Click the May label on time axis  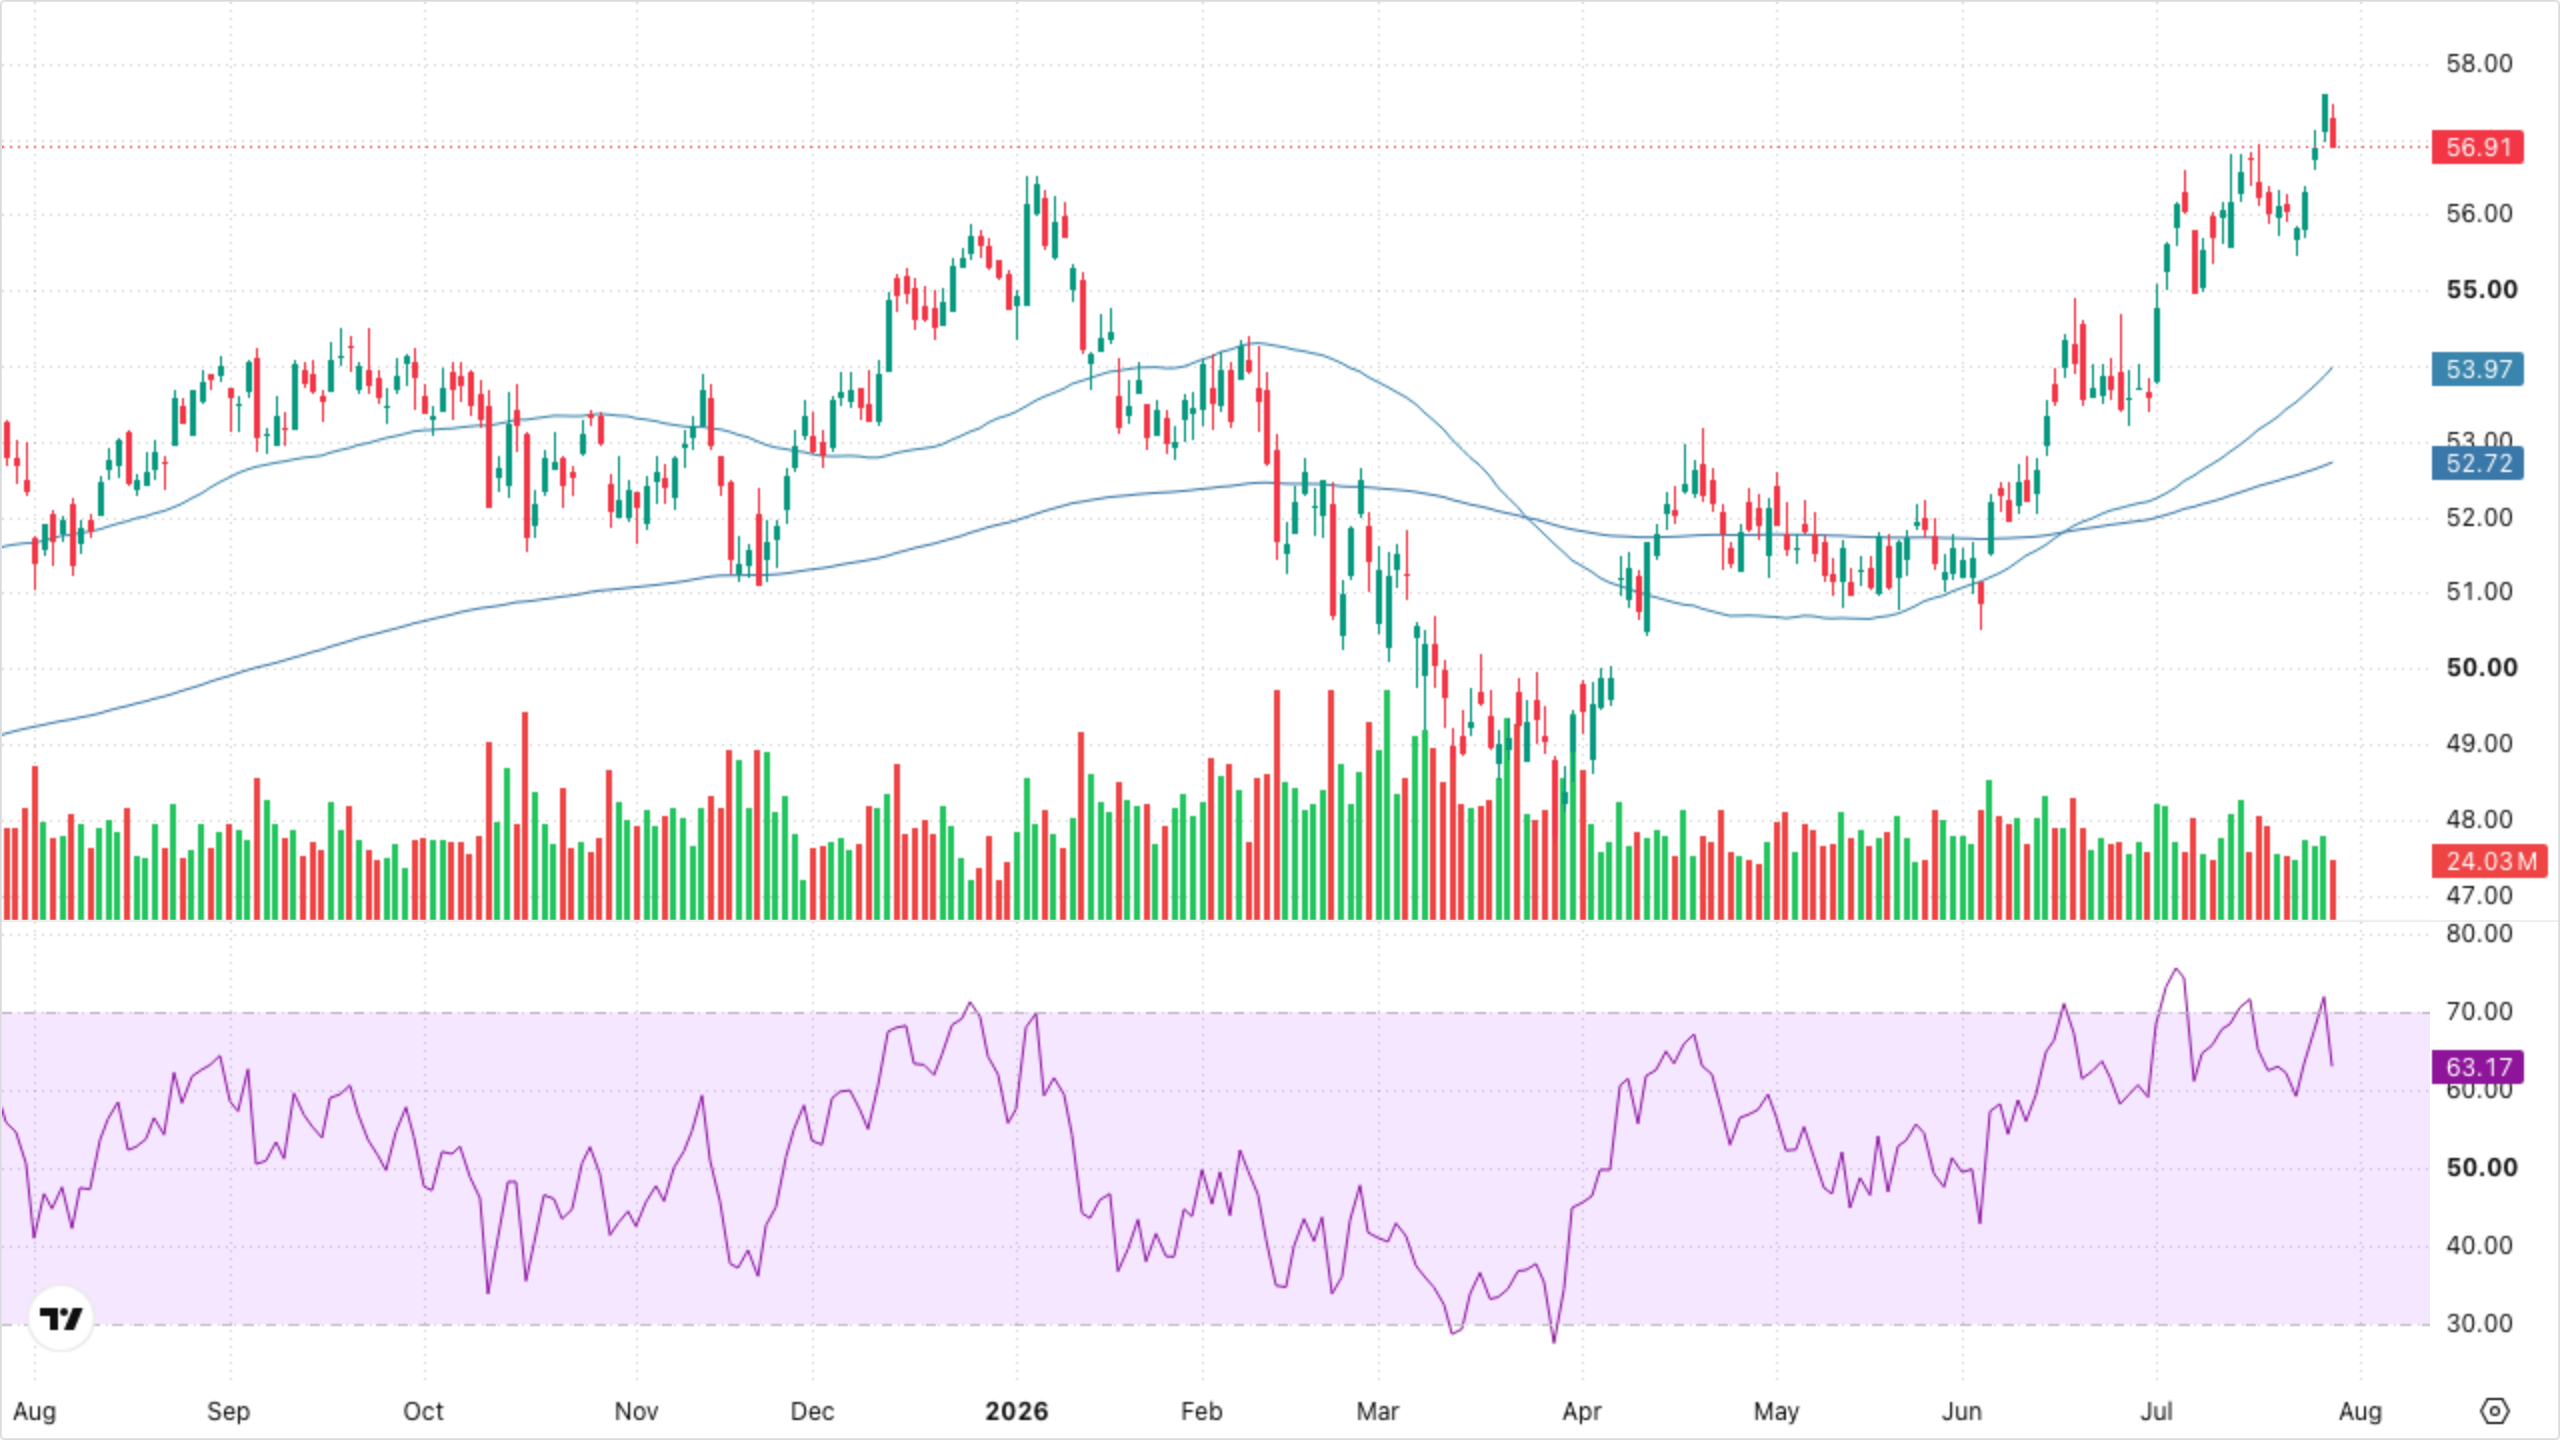click(1776, 1411)
